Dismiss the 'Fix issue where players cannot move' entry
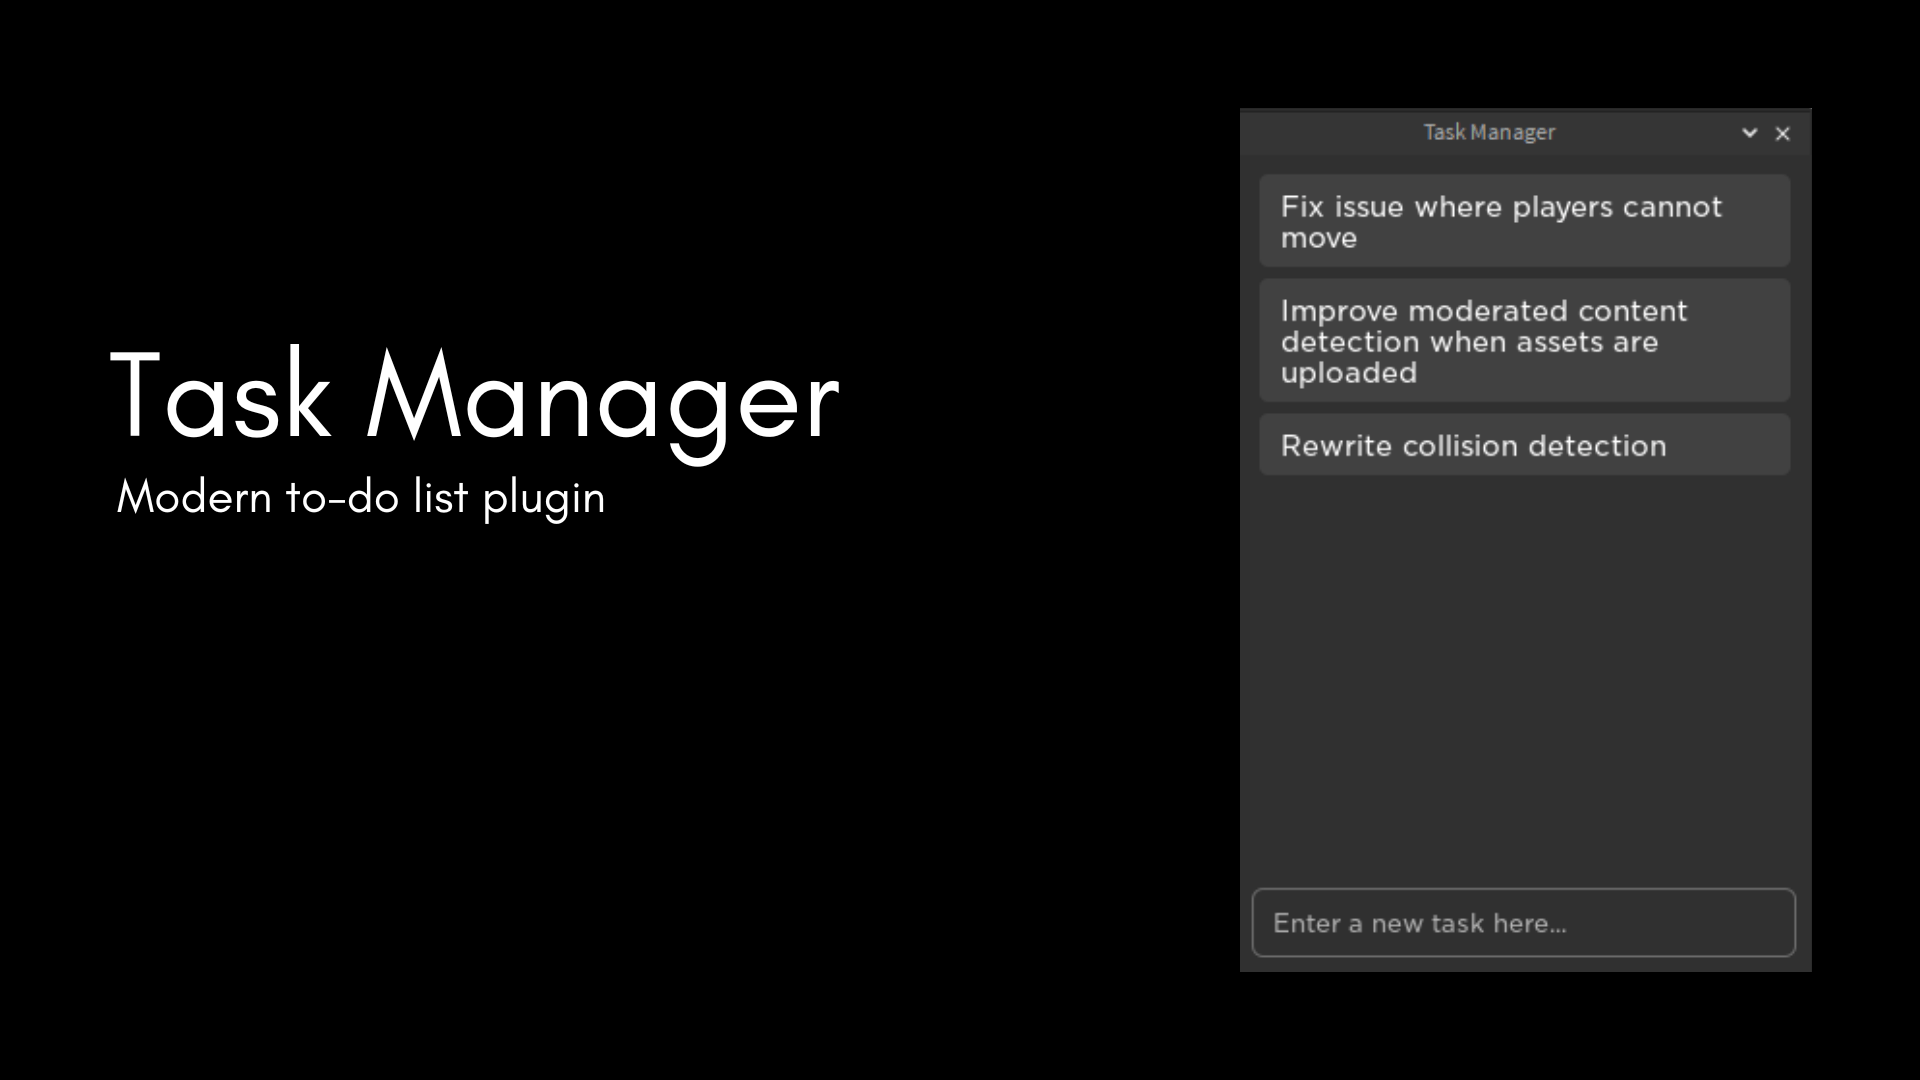This screenshot has height=1080, width=1920. [x=1524, y=220]
